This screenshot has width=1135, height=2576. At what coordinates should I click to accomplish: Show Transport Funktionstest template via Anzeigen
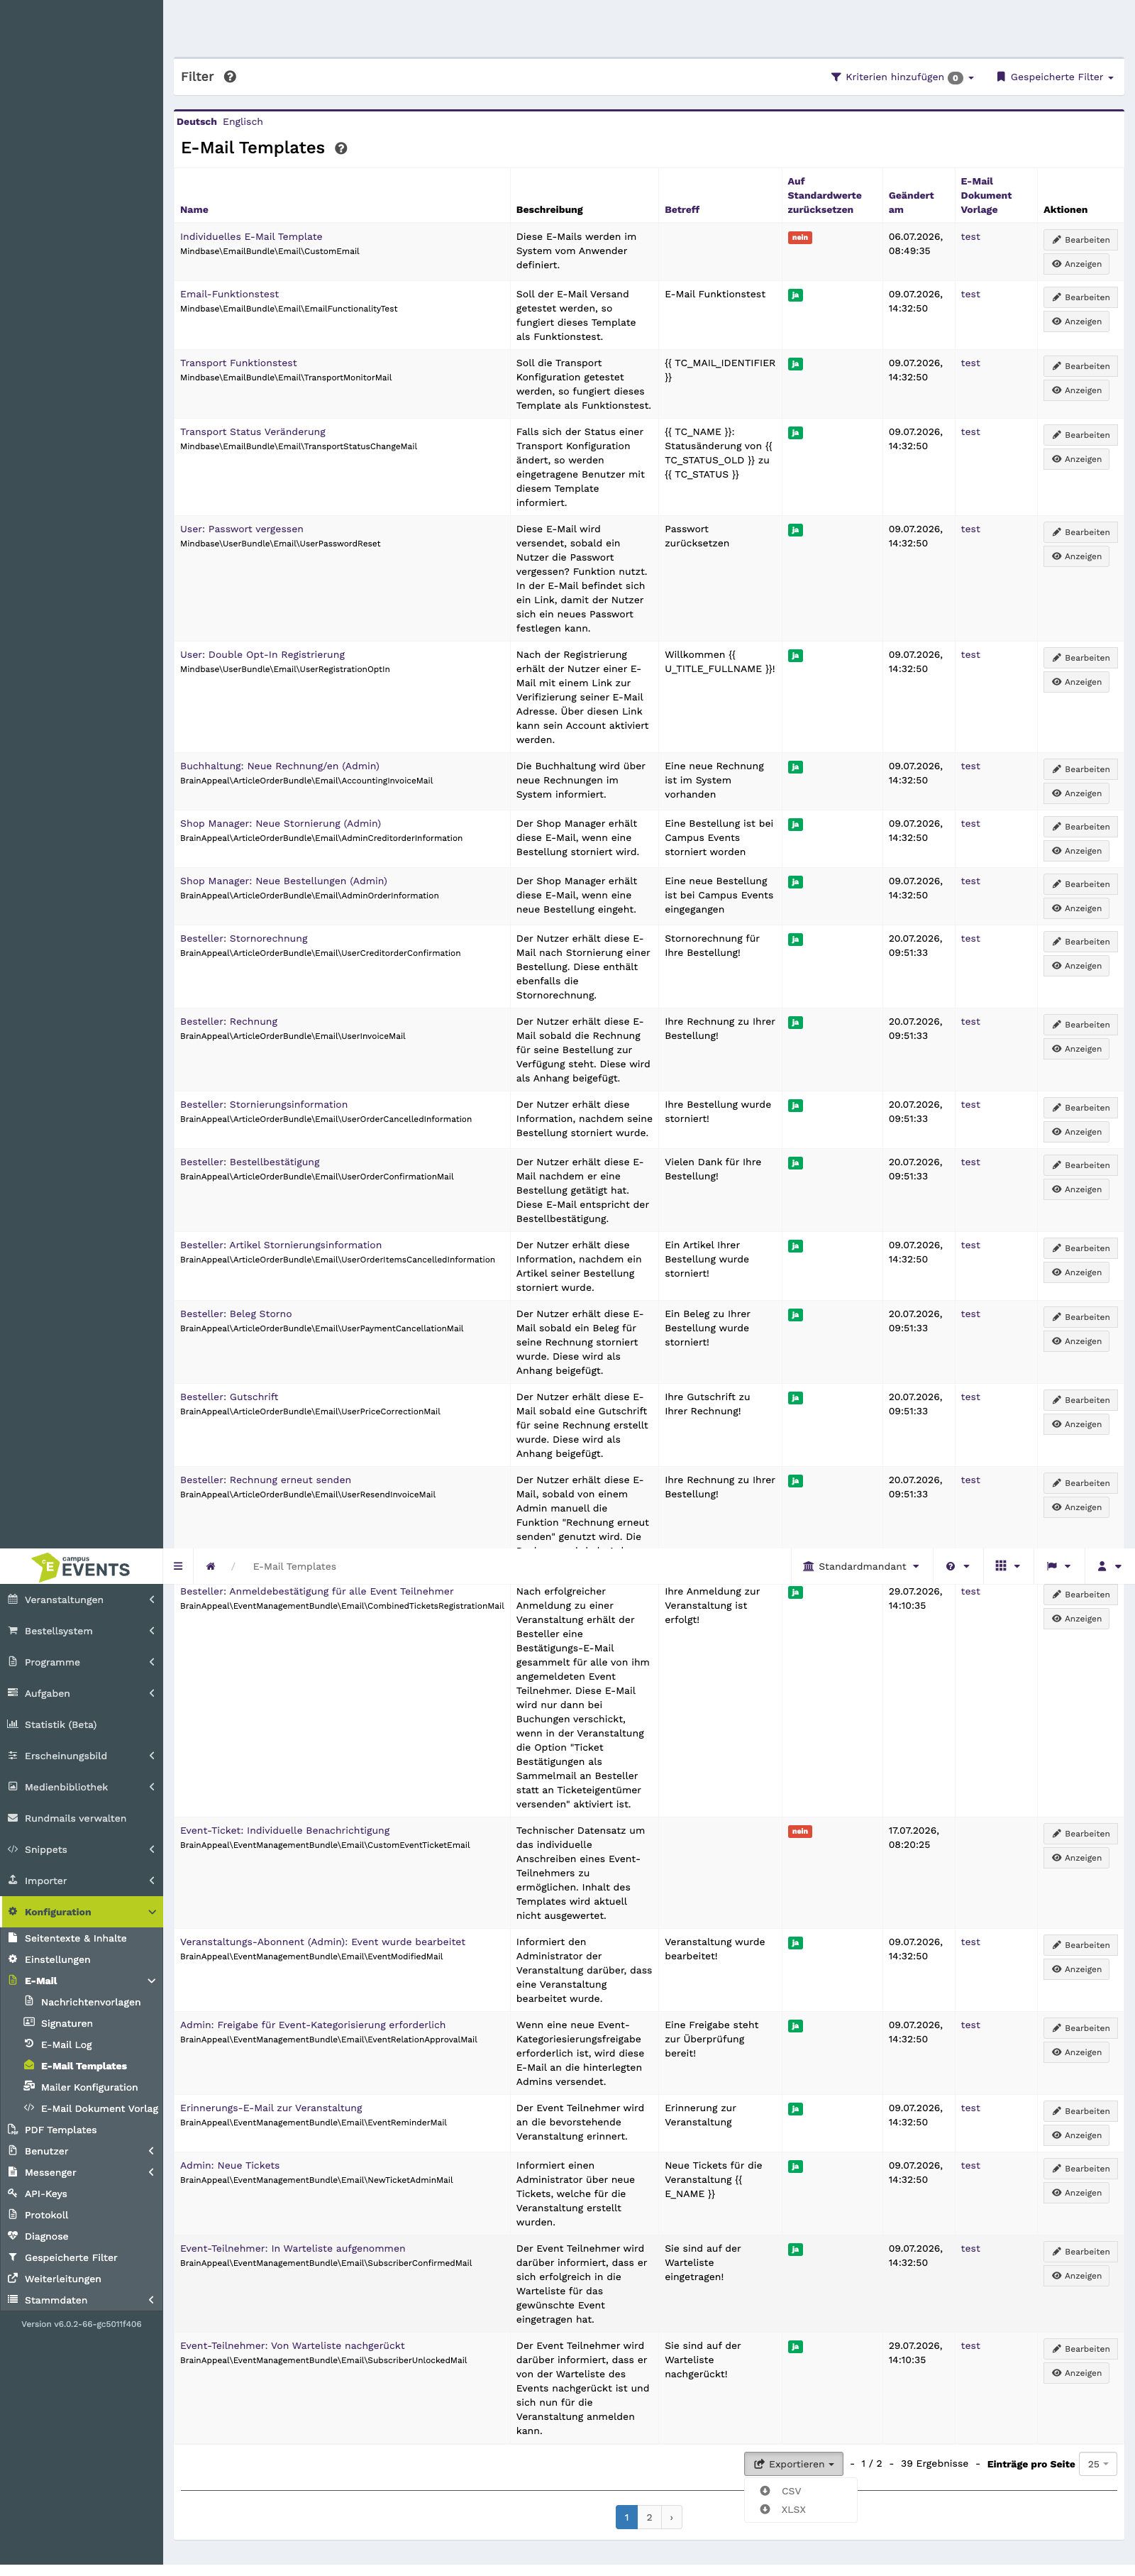pos(1076,391)
